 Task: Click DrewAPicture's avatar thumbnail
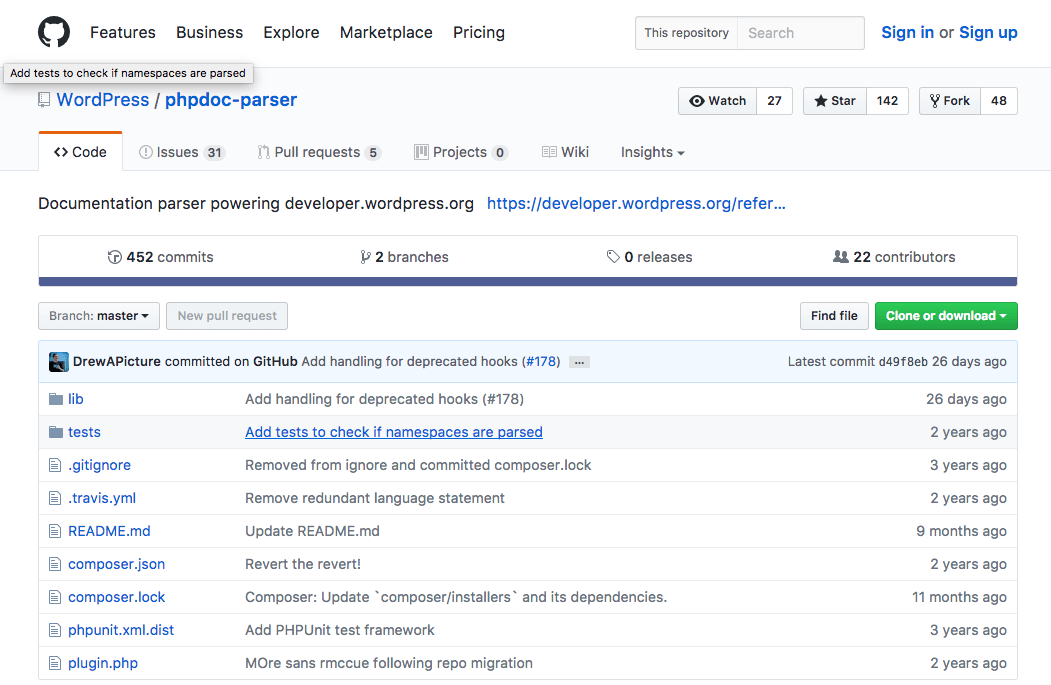tap(59, 362)
